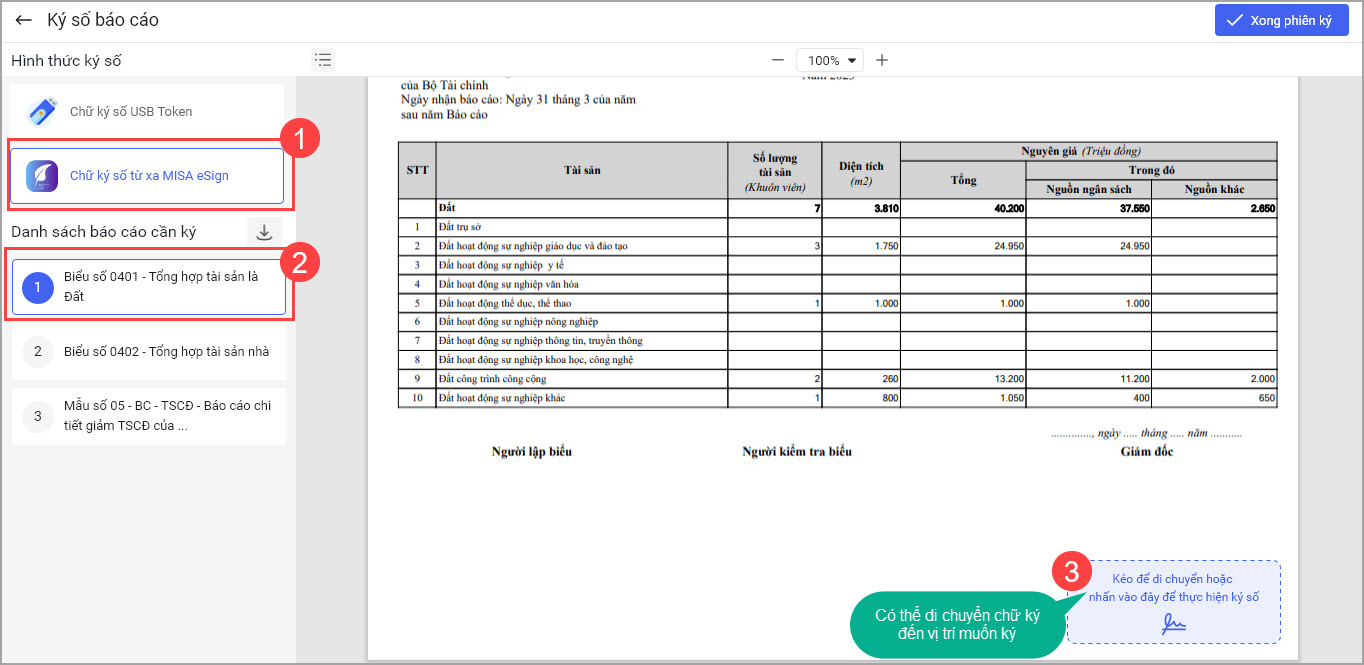Click the Tài sản column header
Viewport: 1364px width, 665px height.
pyautogui.click(x=582, y=170)
